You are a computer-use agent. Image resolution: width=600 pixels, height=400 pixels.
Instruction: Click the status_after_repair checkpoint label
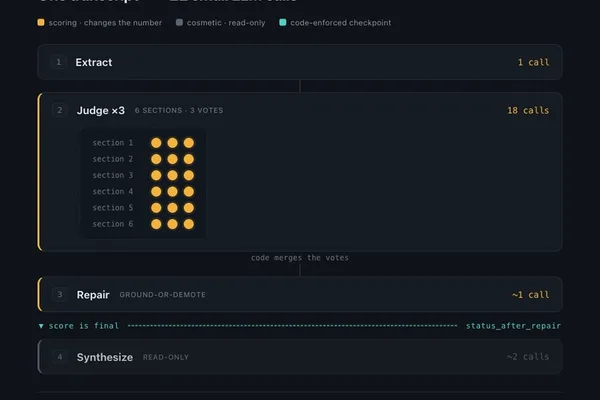pyautogui.click(x=513, y=326)
